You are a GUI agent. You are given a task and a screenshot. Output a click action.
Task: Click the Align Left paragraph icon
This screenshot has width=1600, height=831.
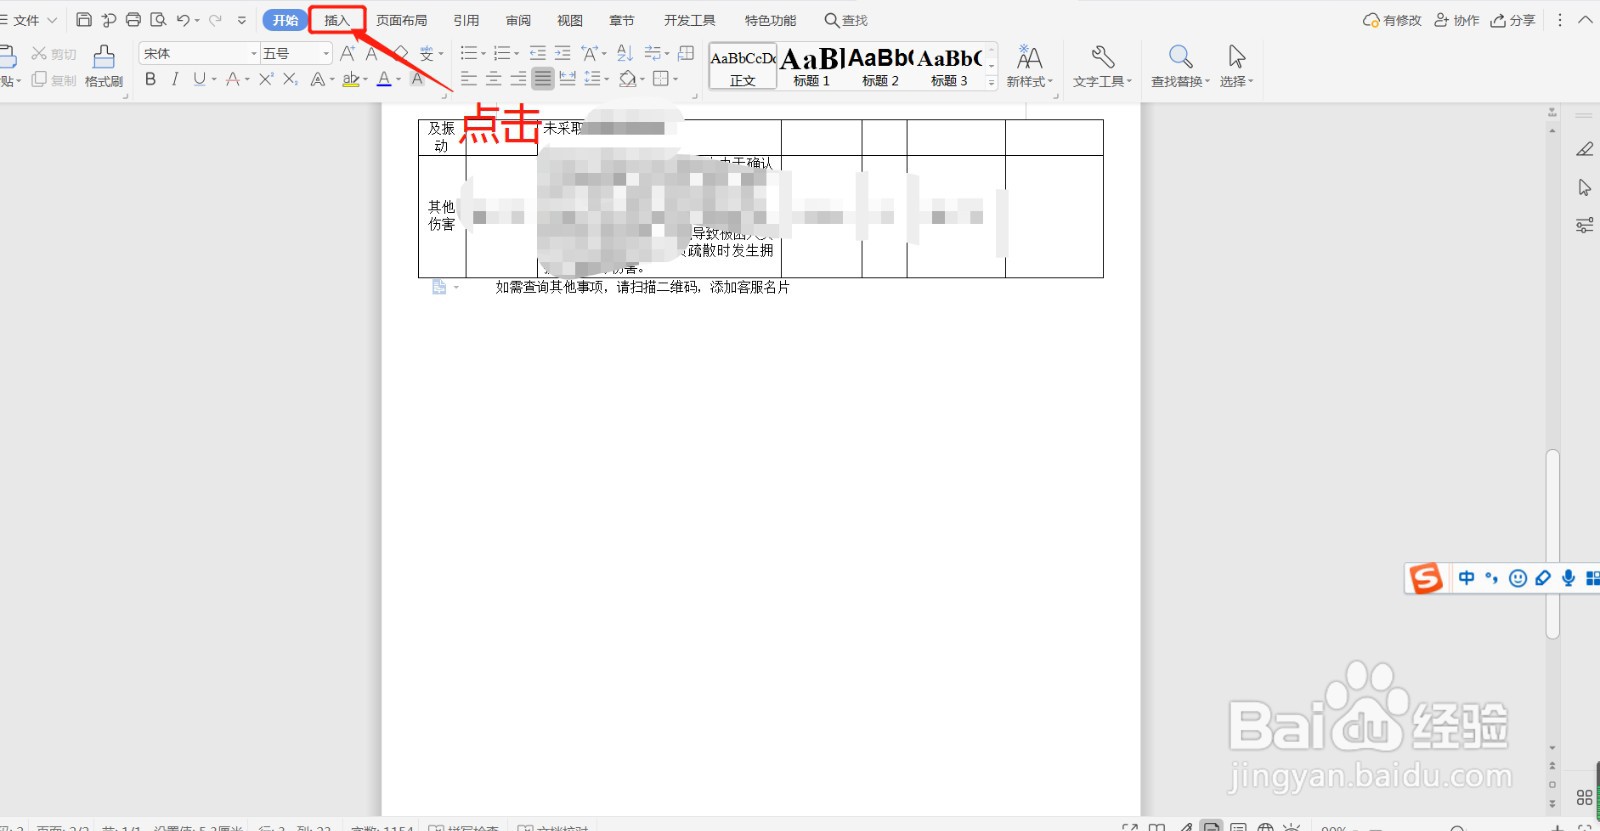click(x=469, y=79)
